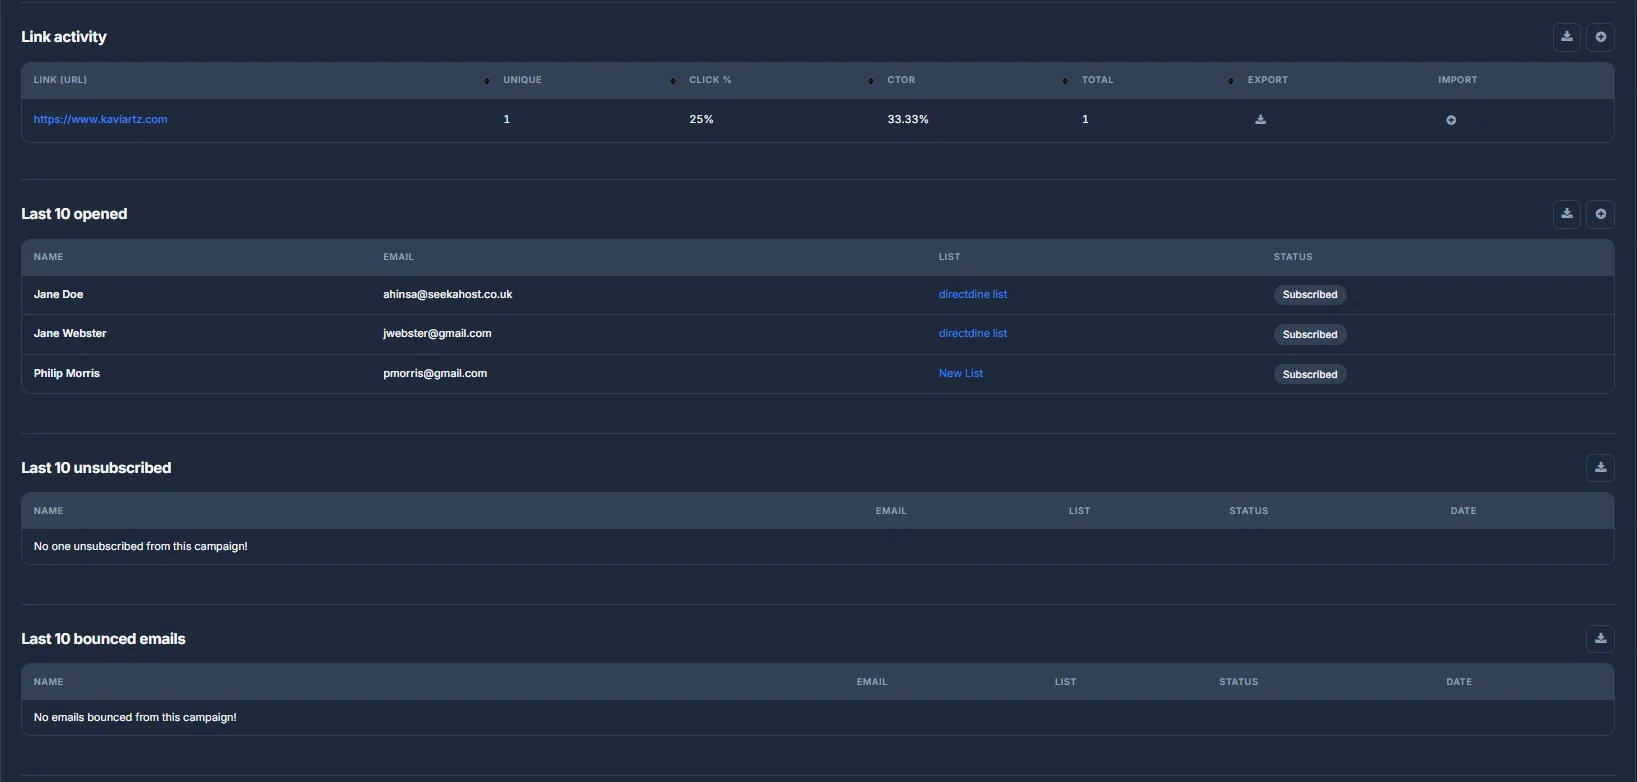Click the Subscribed badge in Philip Morris's row
This screenshot has width=1637, height=782.
[1310, 375]
